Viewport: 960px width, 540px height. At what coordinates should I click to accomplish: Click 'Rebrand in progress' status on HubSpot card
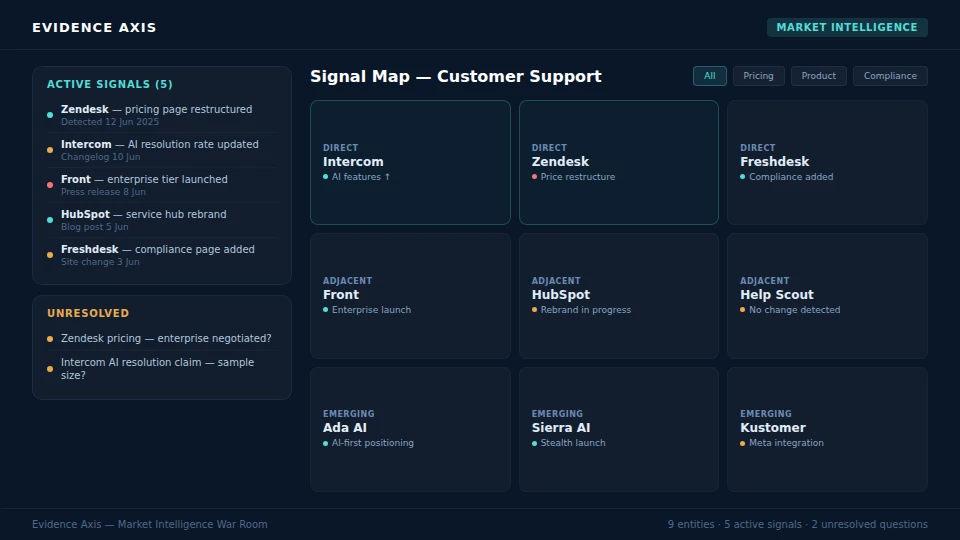pos(581,310)
